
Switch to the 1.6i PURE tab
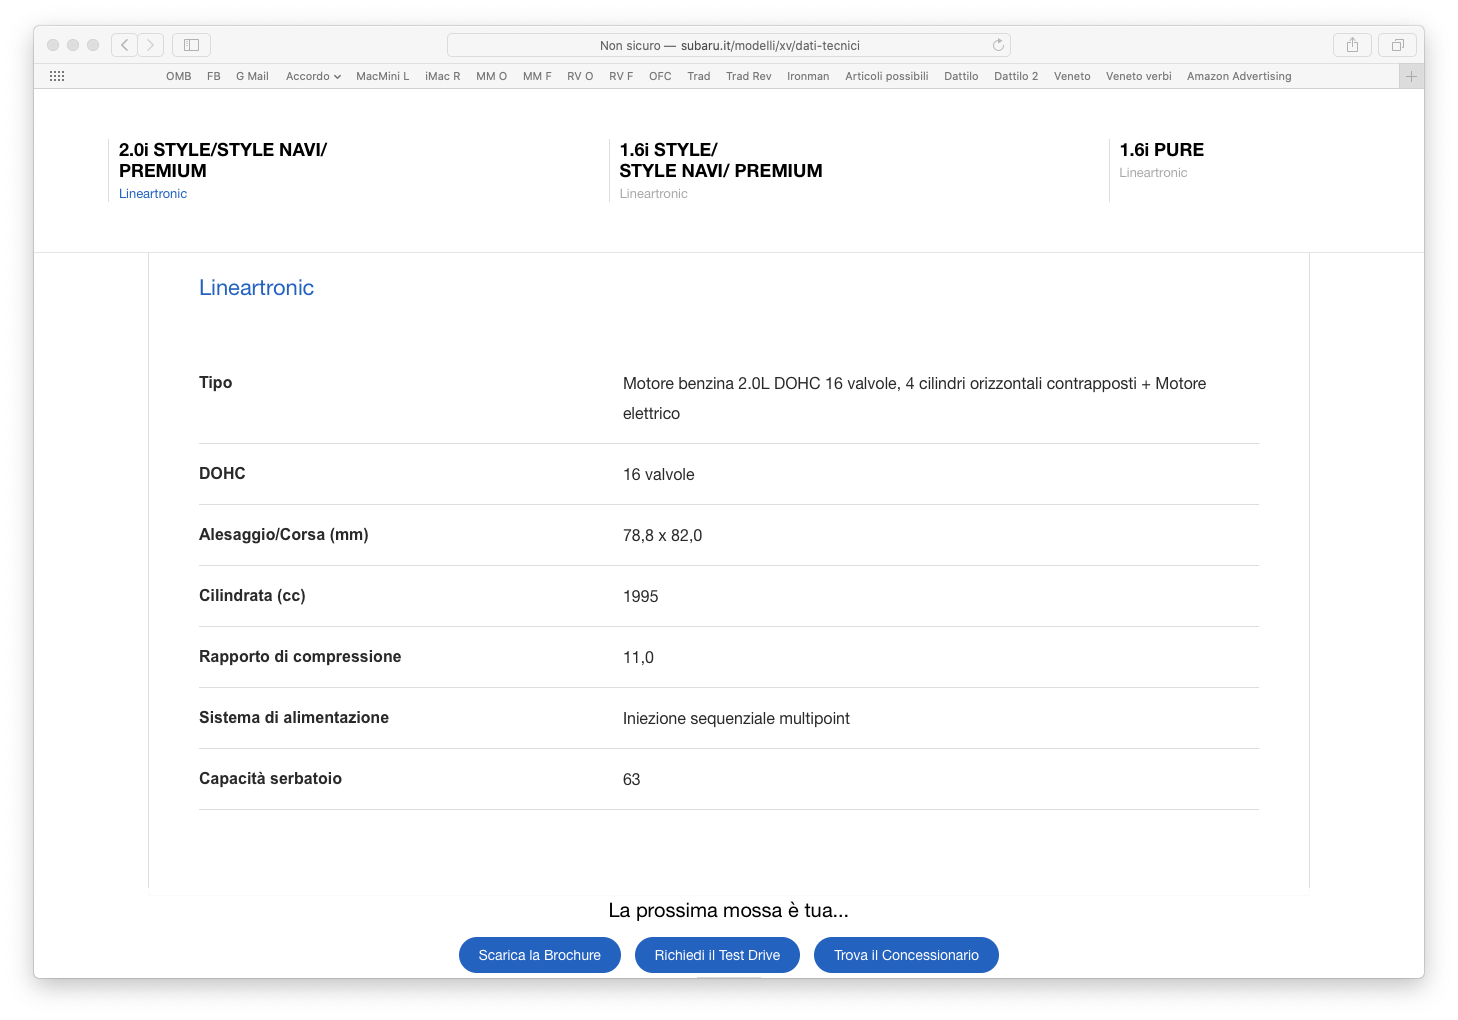1161,150
